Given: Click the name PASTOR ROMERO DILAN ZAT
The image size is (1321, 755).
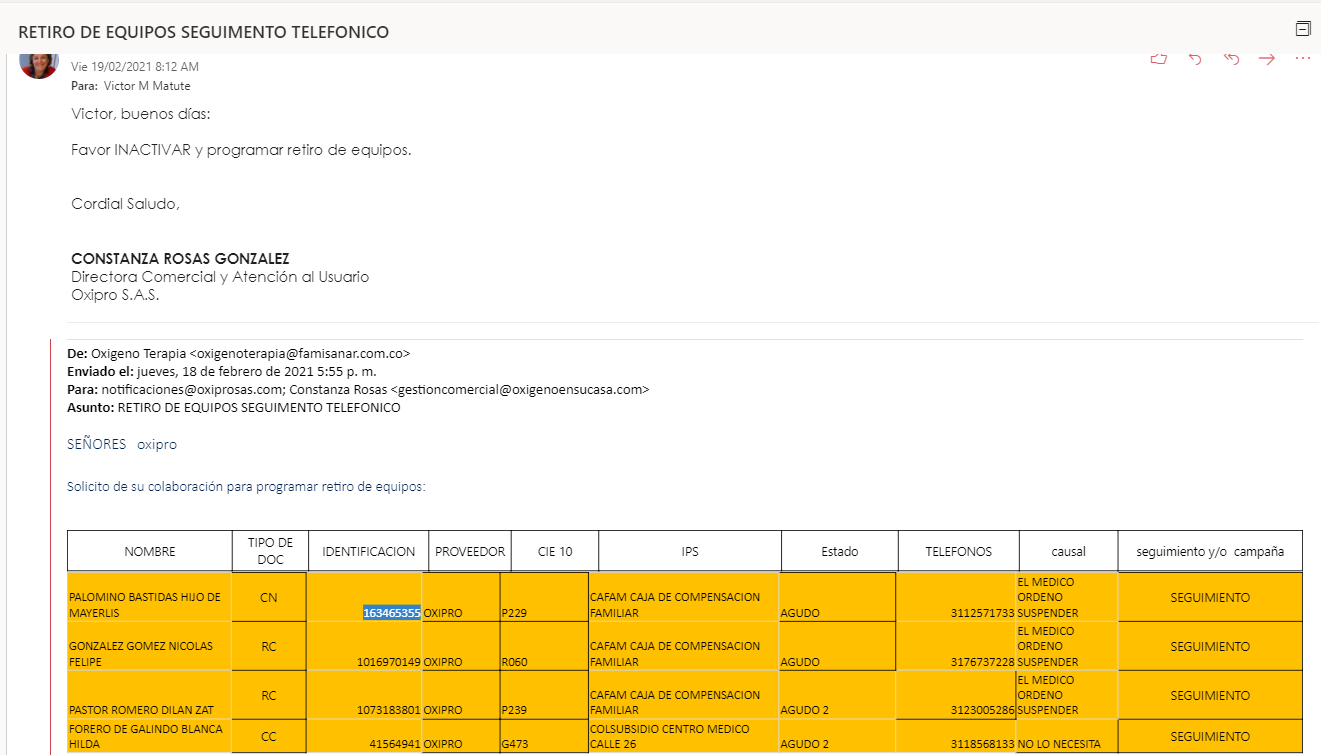Looking at the screenshot, I should (x=141, y=710).
